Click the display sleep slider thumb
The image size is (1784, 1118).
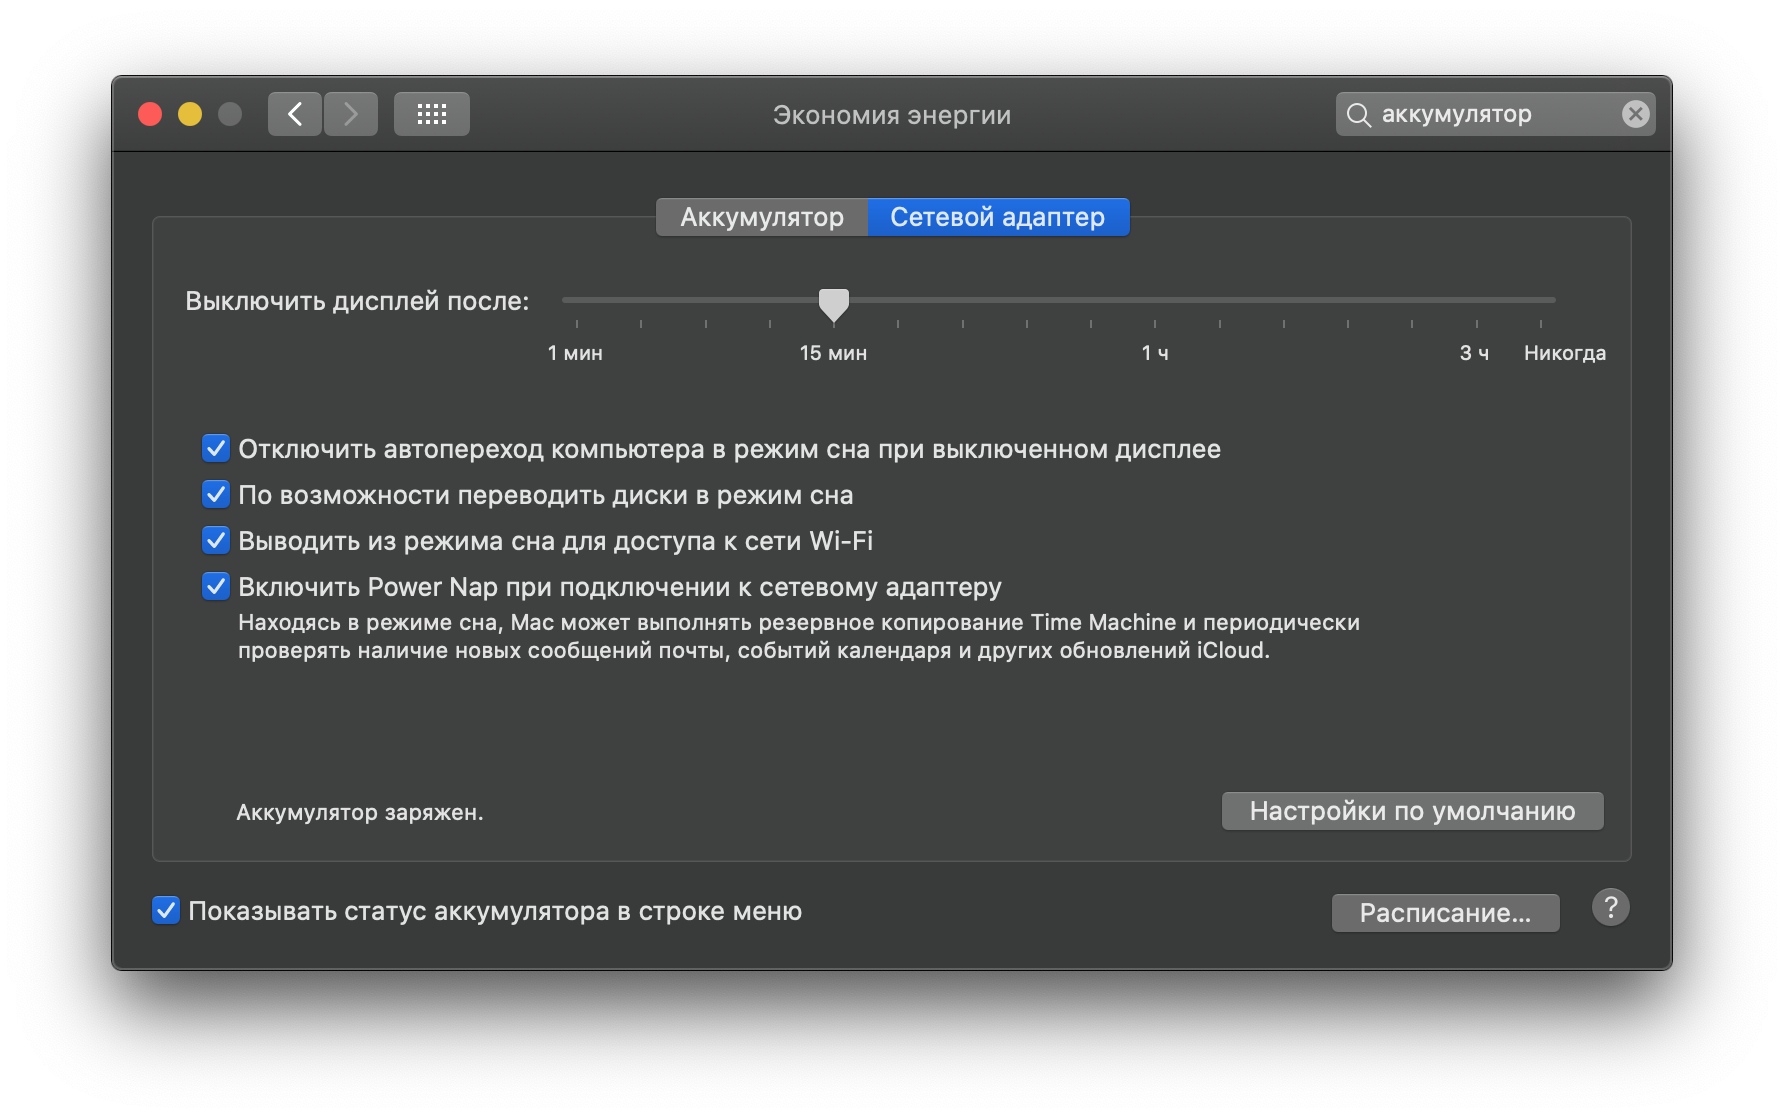(834, 304)
